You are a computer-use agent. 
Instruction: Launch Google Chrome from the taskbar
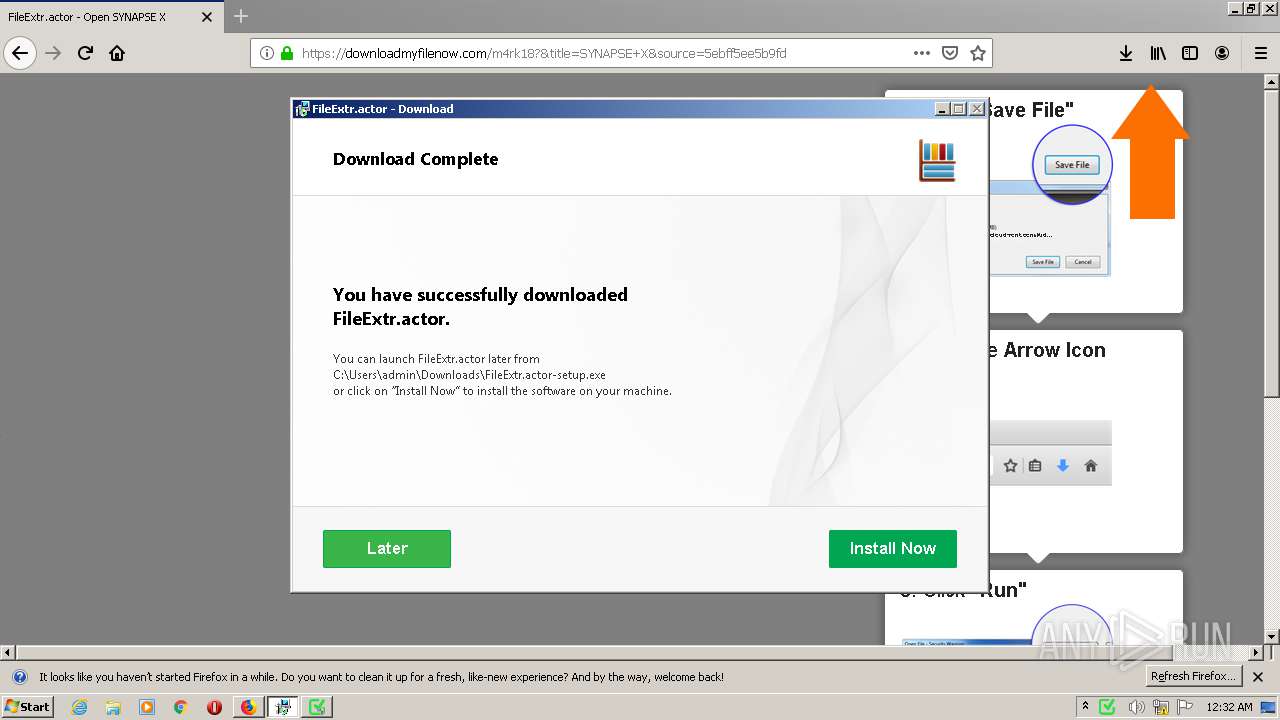click(181, 707)
